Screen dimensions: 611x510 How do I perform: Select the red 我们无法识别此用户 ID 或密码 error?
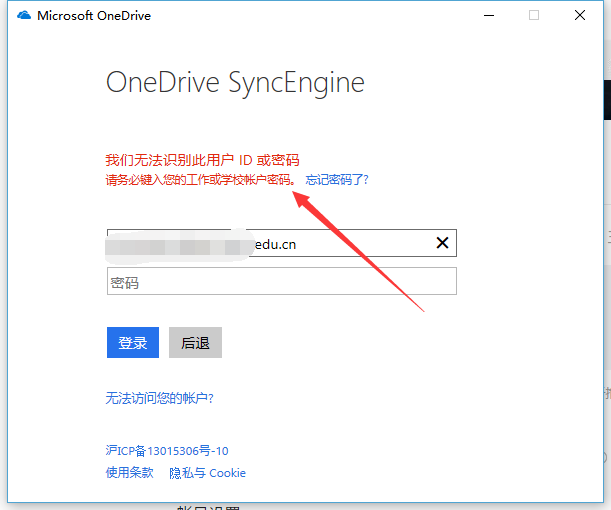[x=202, y=160]
